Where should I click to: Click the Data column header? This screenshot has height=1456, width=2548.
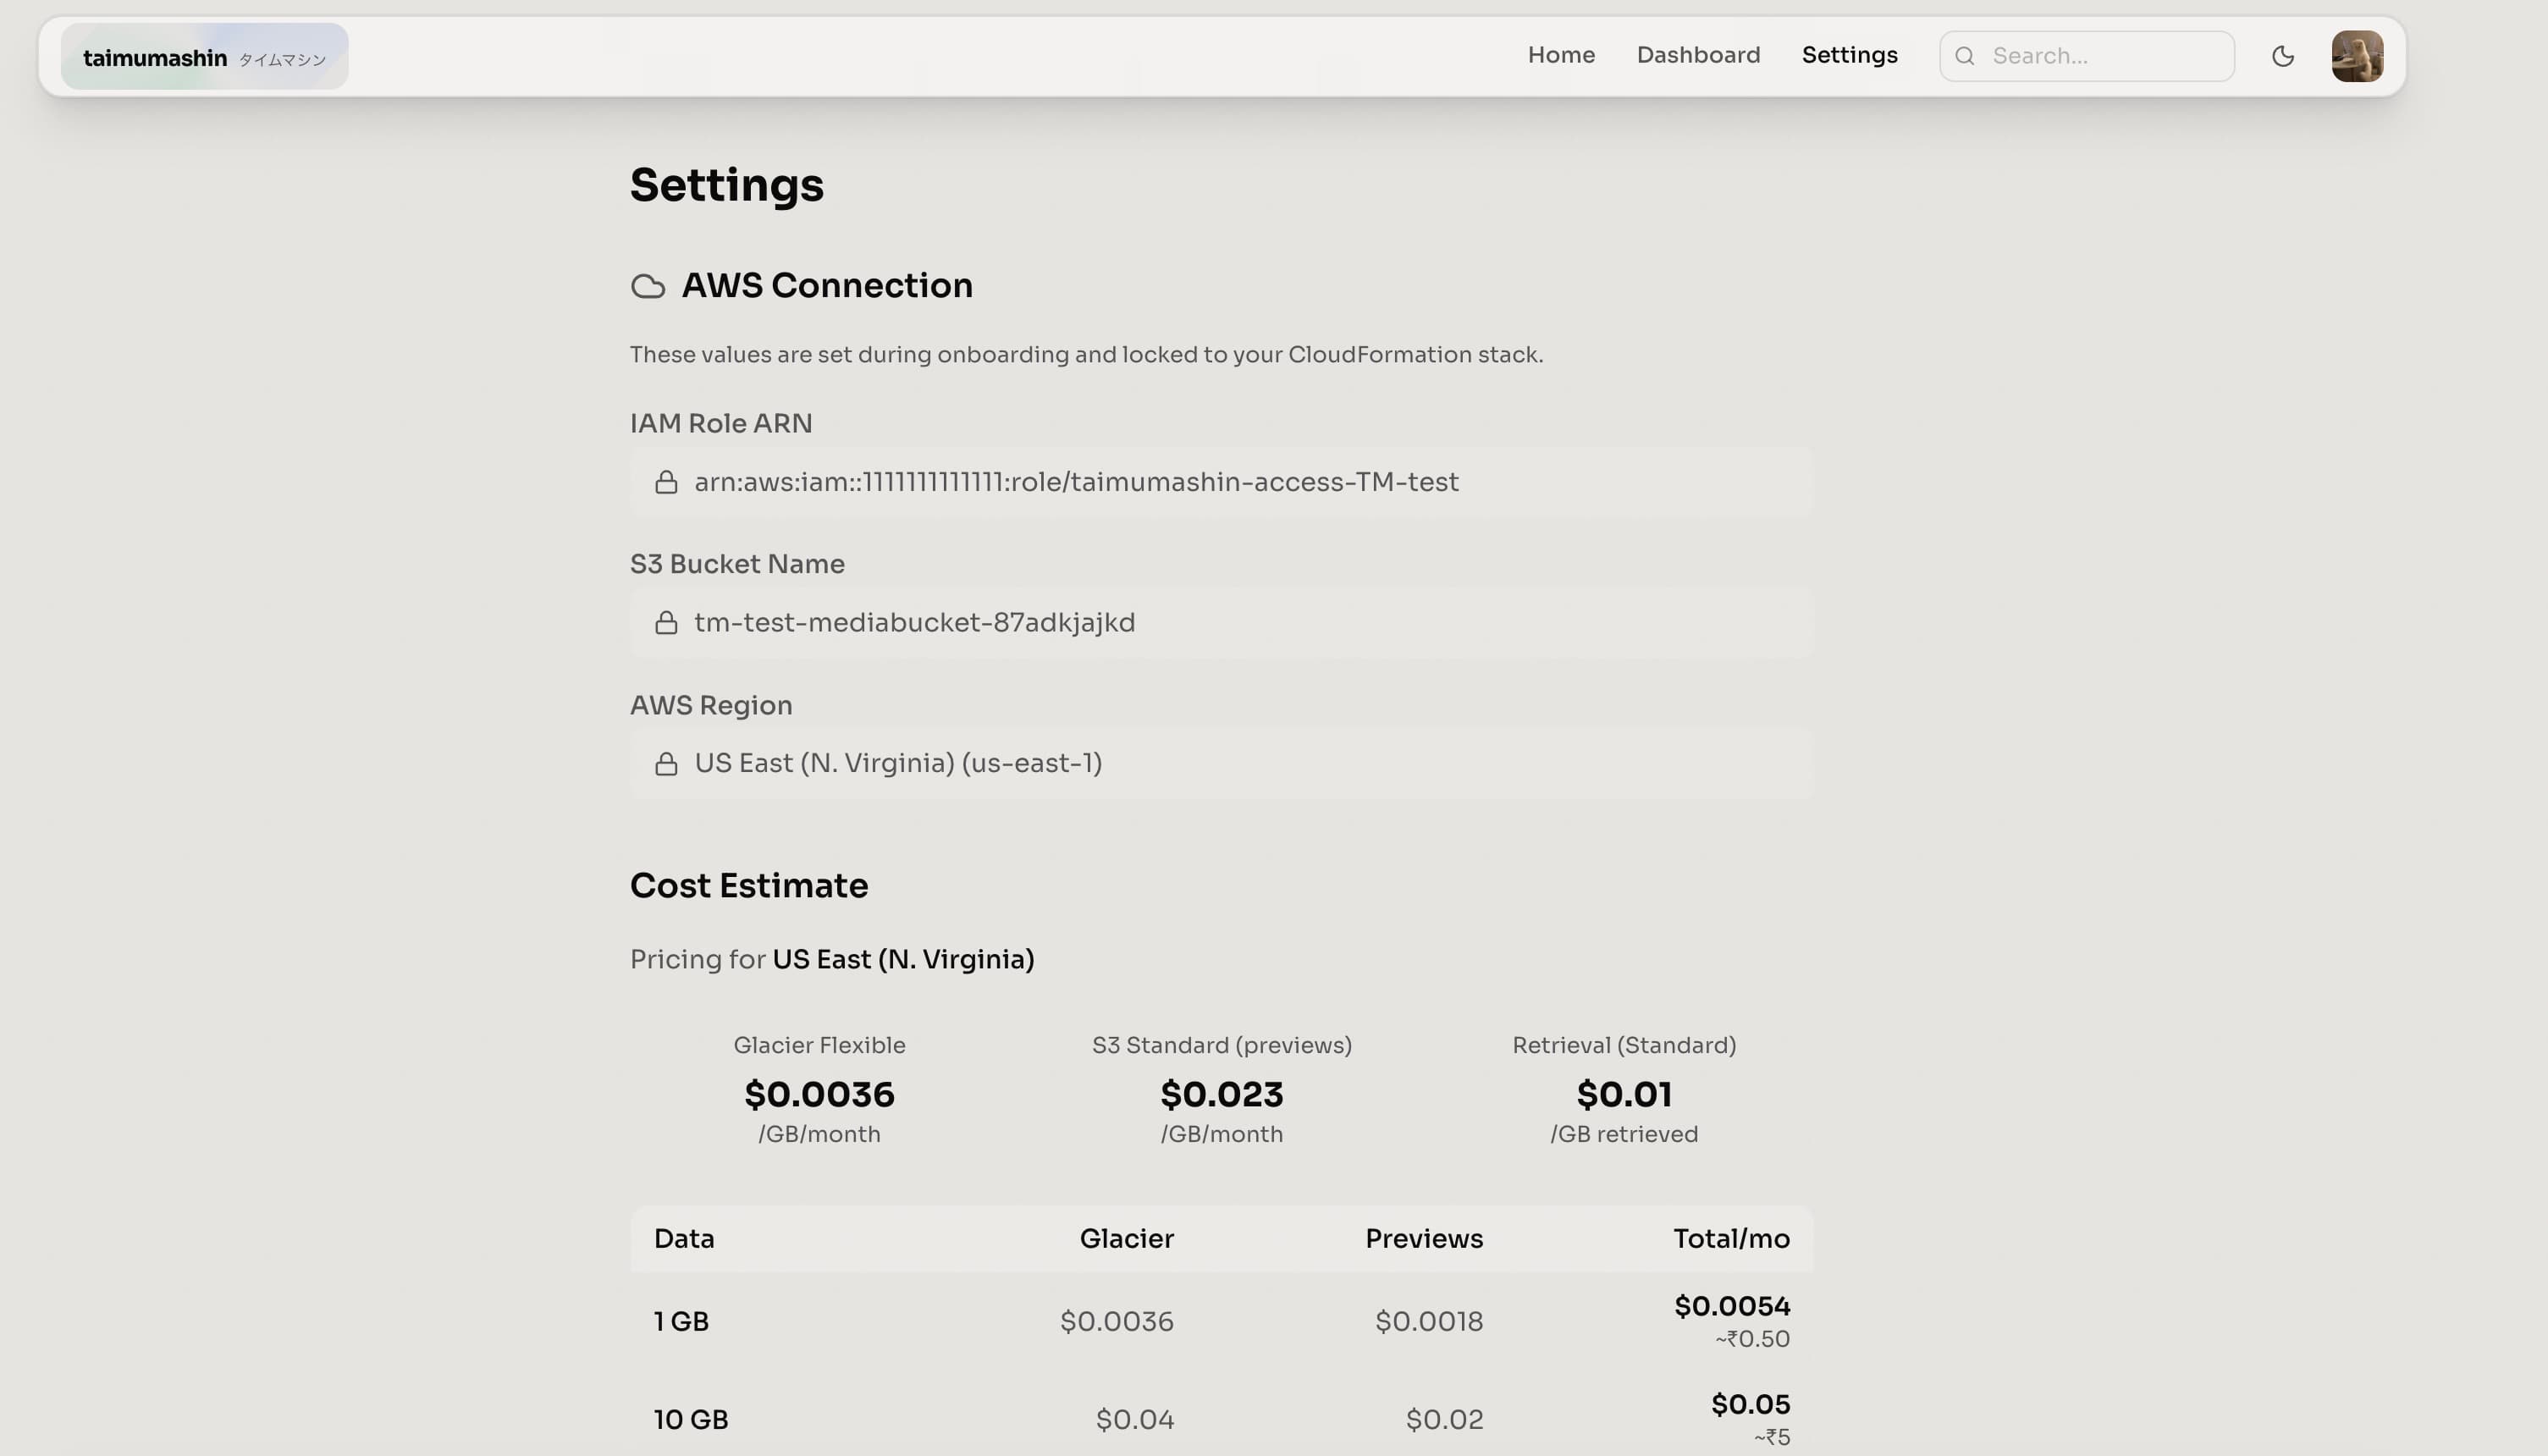coord(684,1239)
